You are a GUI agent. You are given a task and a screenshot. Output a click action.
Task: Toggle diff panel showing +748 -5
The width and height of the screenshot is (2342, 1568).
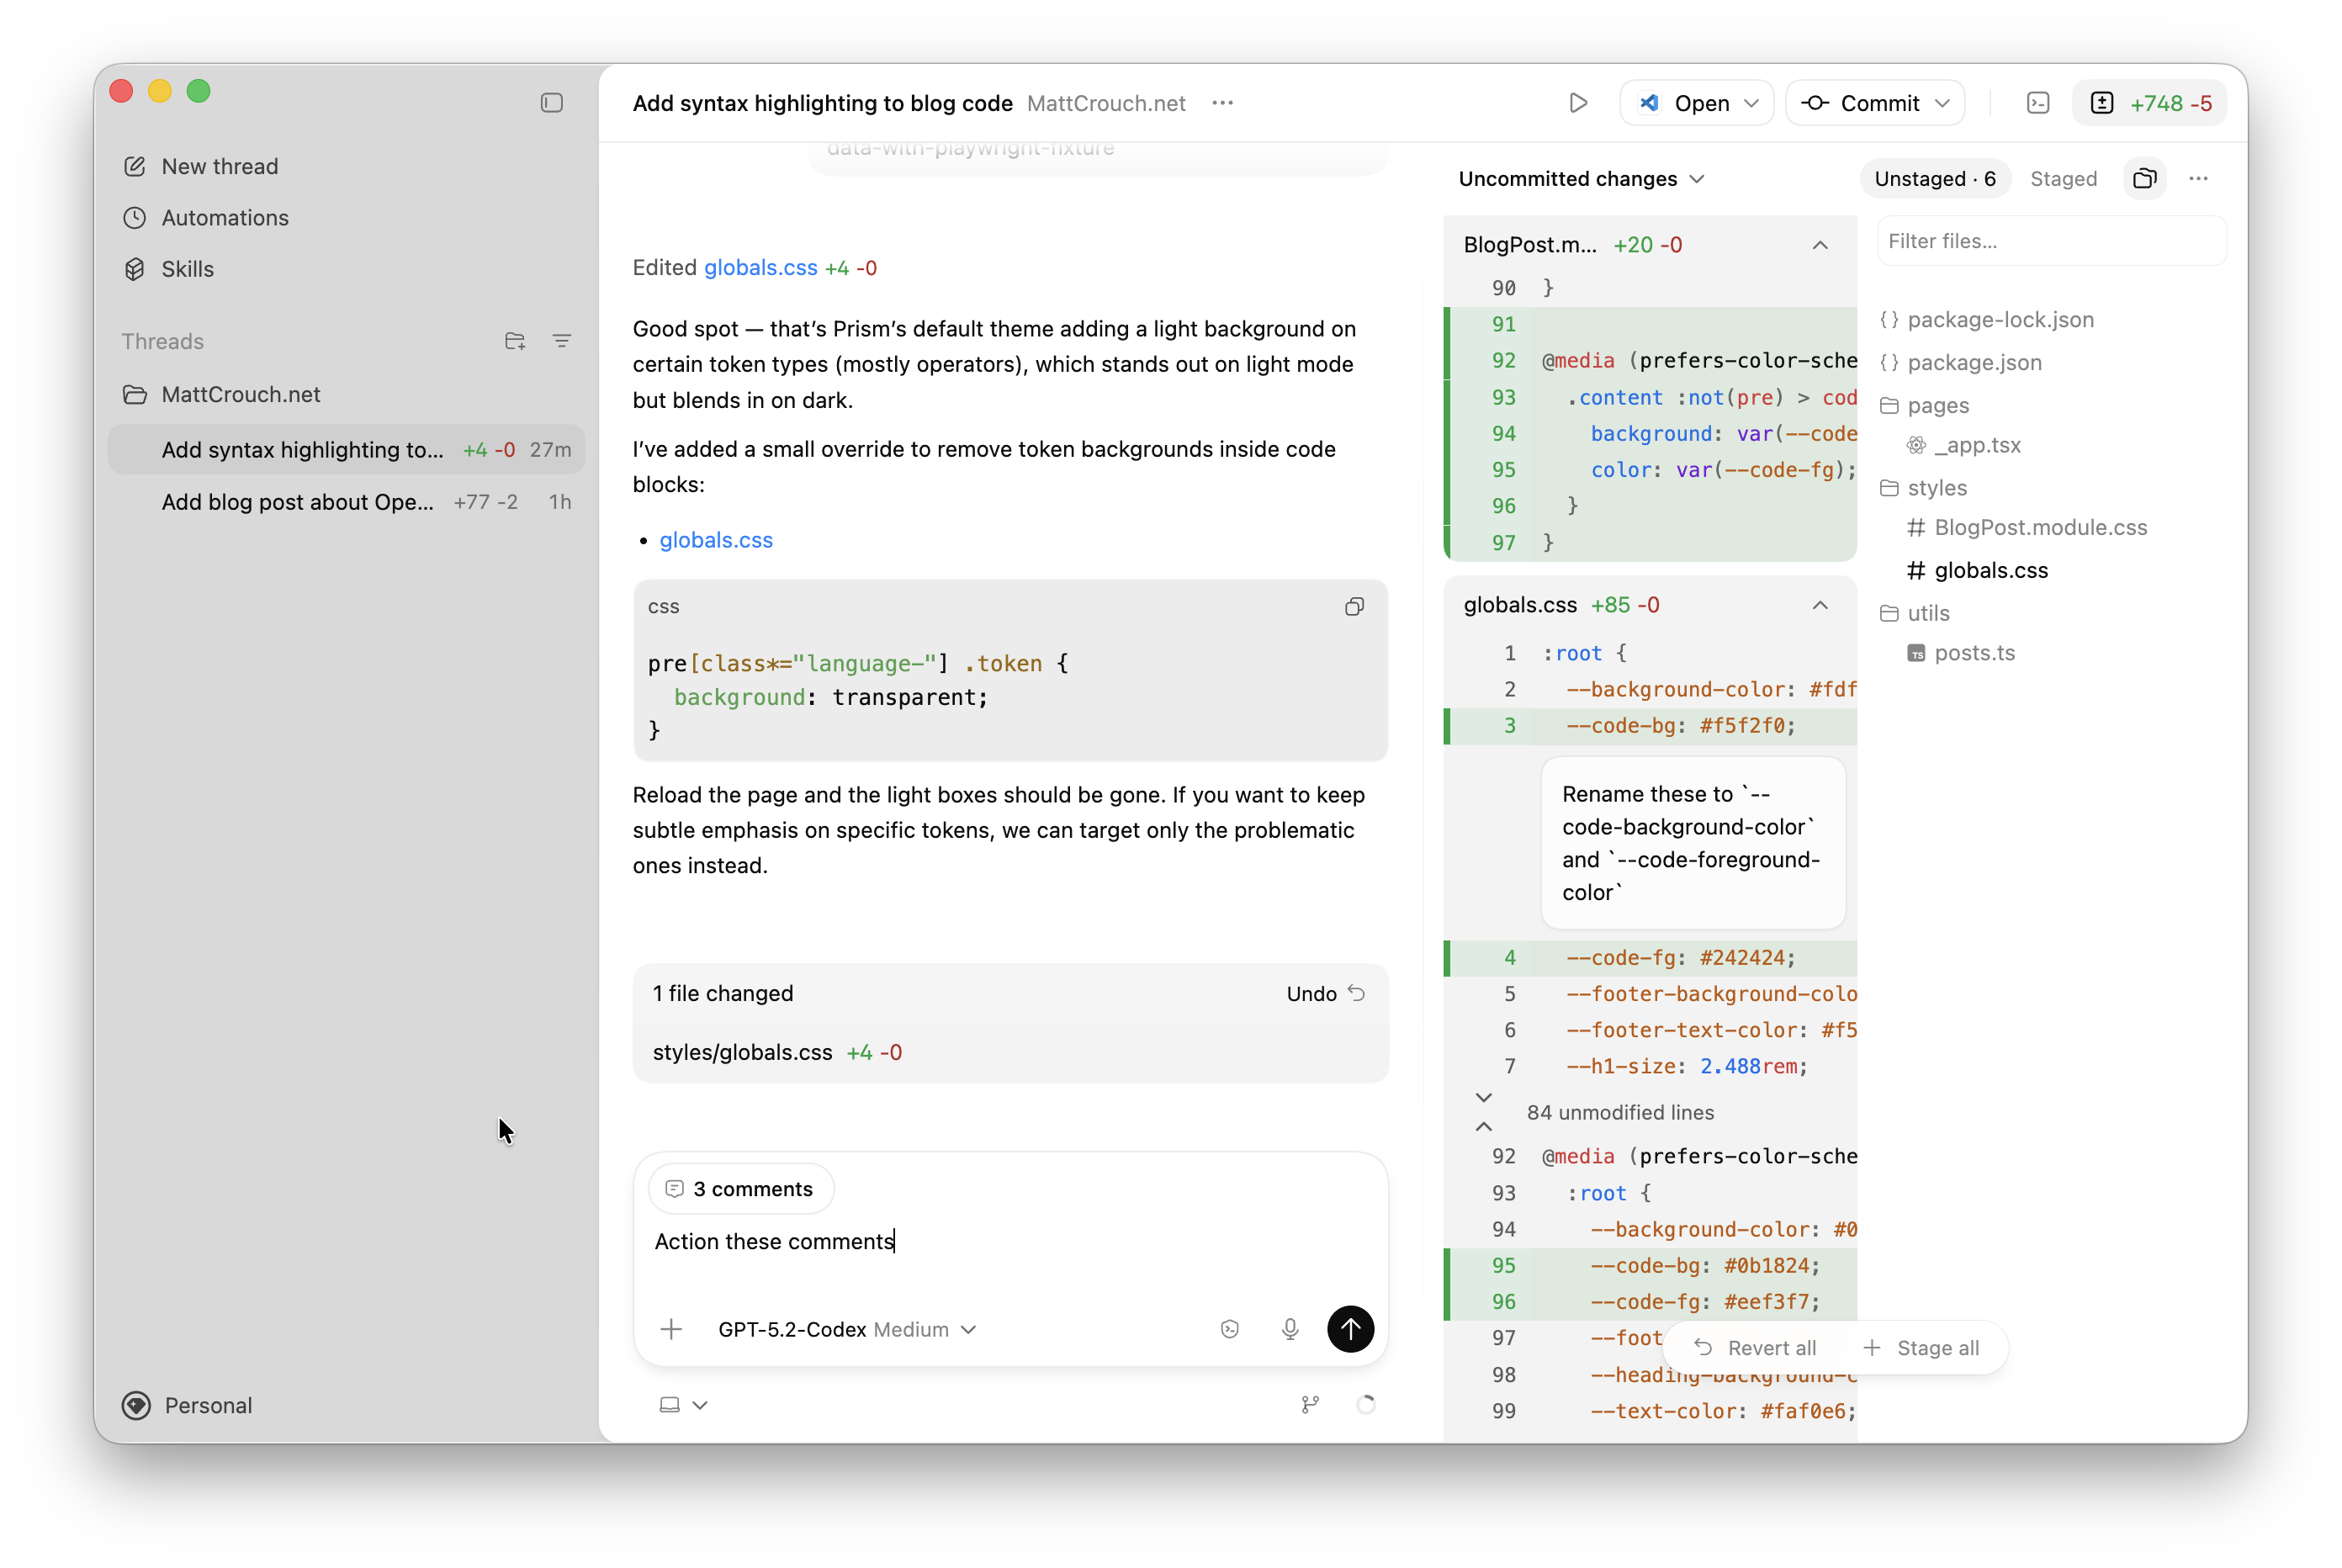tap(2151, 103)
